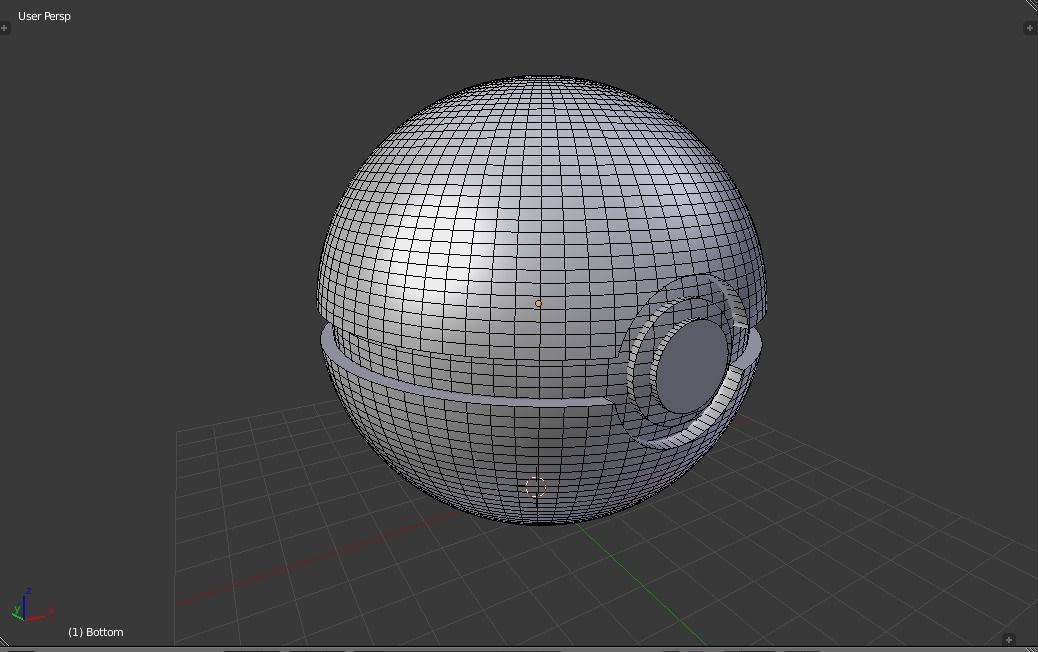Click the 'User Persp' view label
Viewport: 1038px width, 652px height.
point(44,16)
